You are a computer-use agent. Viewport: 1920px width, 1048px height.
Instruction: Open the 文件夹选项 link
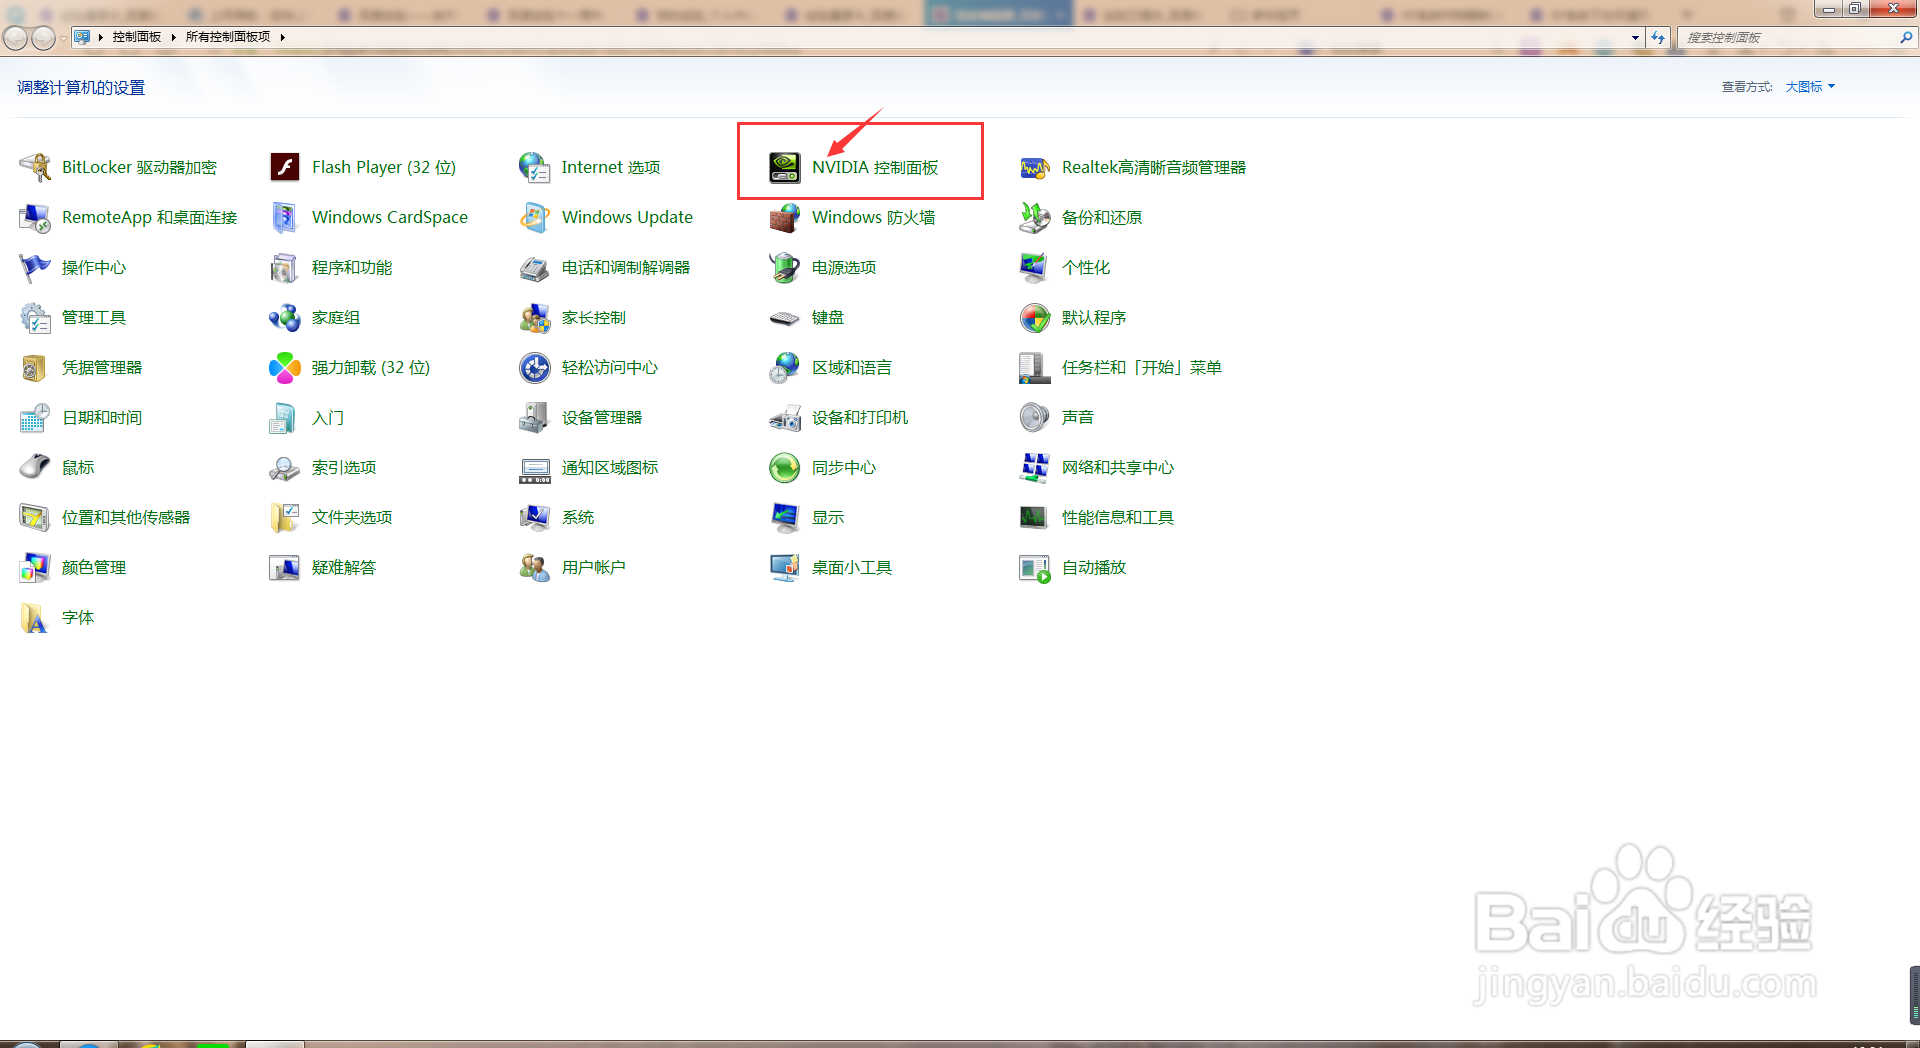[x=352, y=517]
